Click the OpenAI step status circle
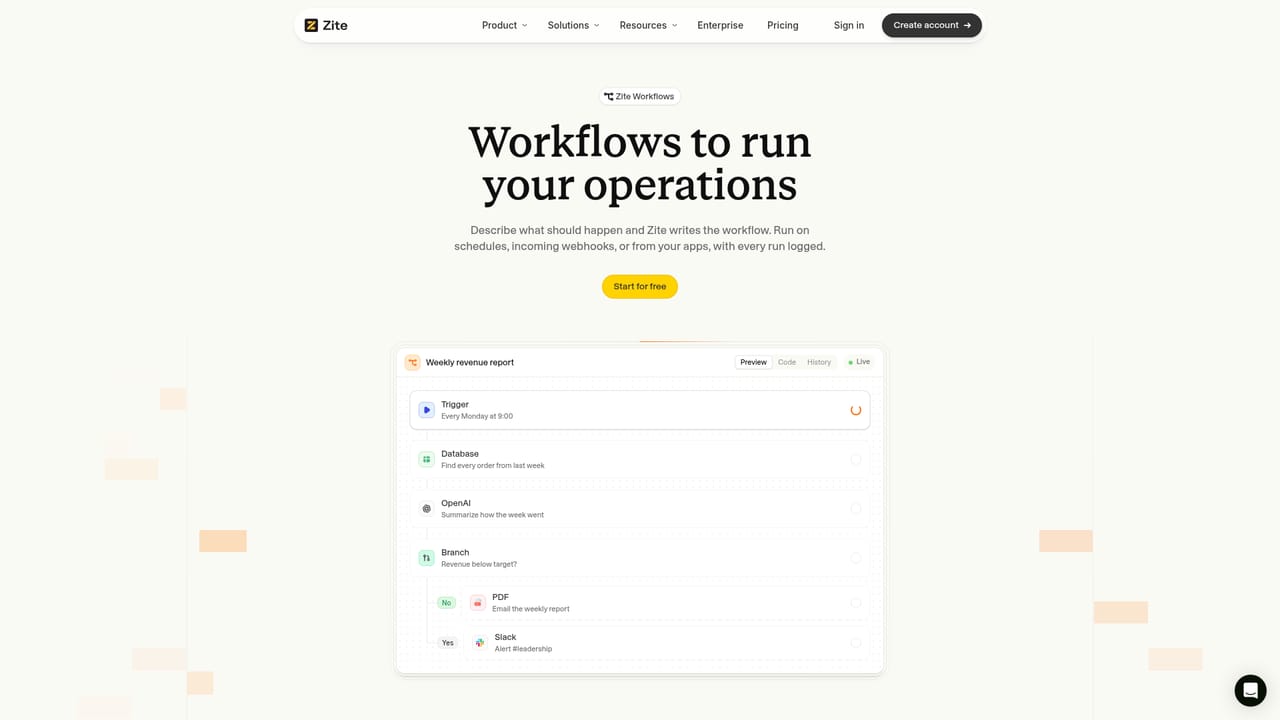Screen dimensions: 1280x720 click(x=856, y=509)
